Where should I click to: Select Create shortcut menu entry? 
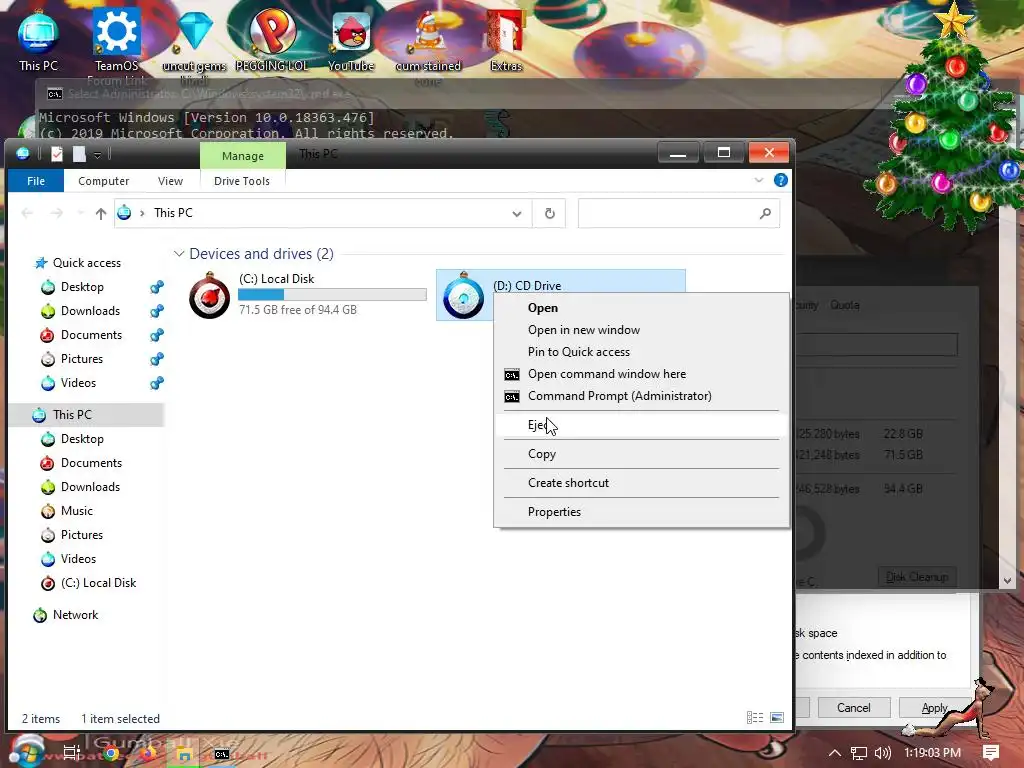[x=641, y=483]
